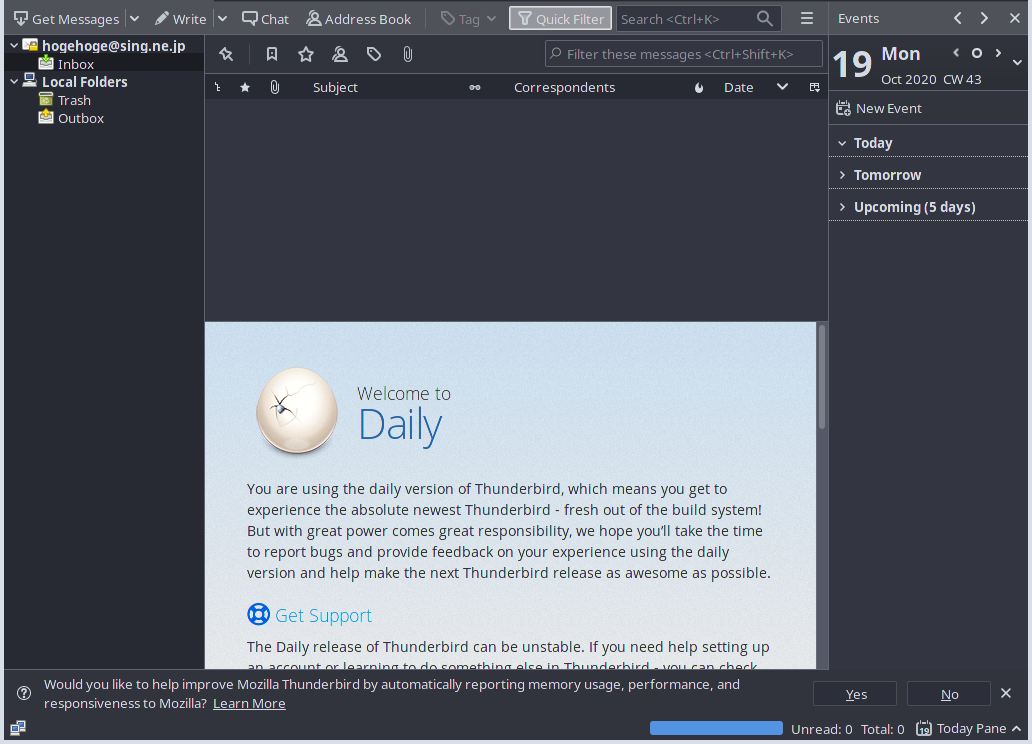Select the hogehoge@sing.ne.jp account
1032x744 pixels.
tap(113, 45)
